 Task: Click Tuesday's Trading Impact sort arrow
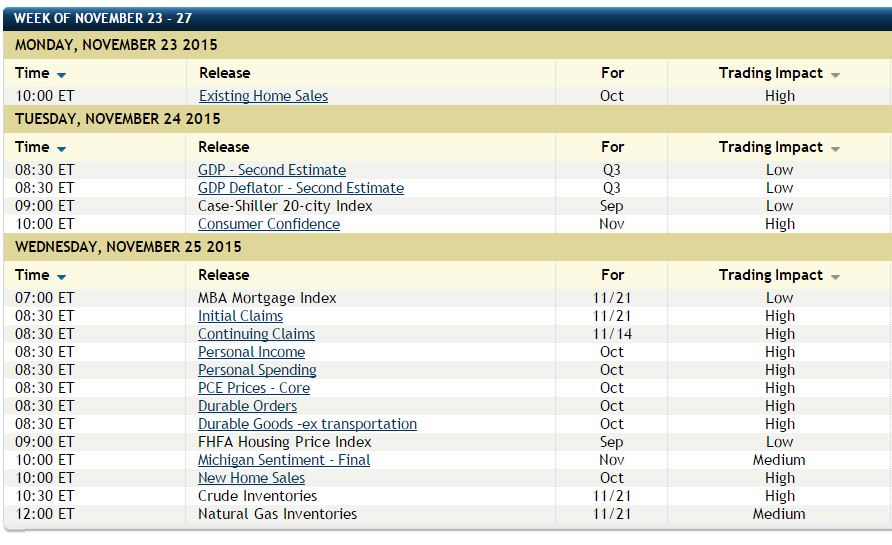tap(835, 149)
